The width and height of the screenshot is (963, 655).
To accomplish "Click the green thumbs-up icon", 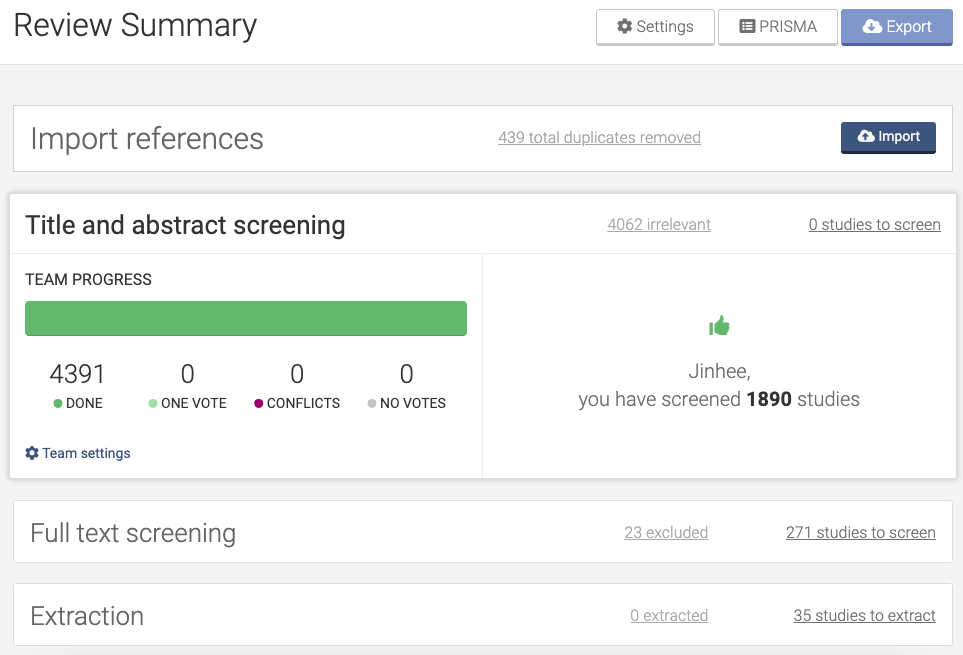I will point(719,325).
